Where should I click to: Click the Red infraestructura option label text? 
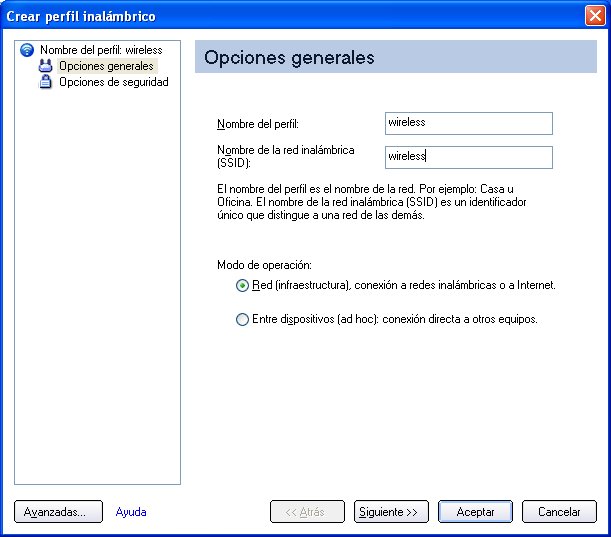click(x=404, y=285)
